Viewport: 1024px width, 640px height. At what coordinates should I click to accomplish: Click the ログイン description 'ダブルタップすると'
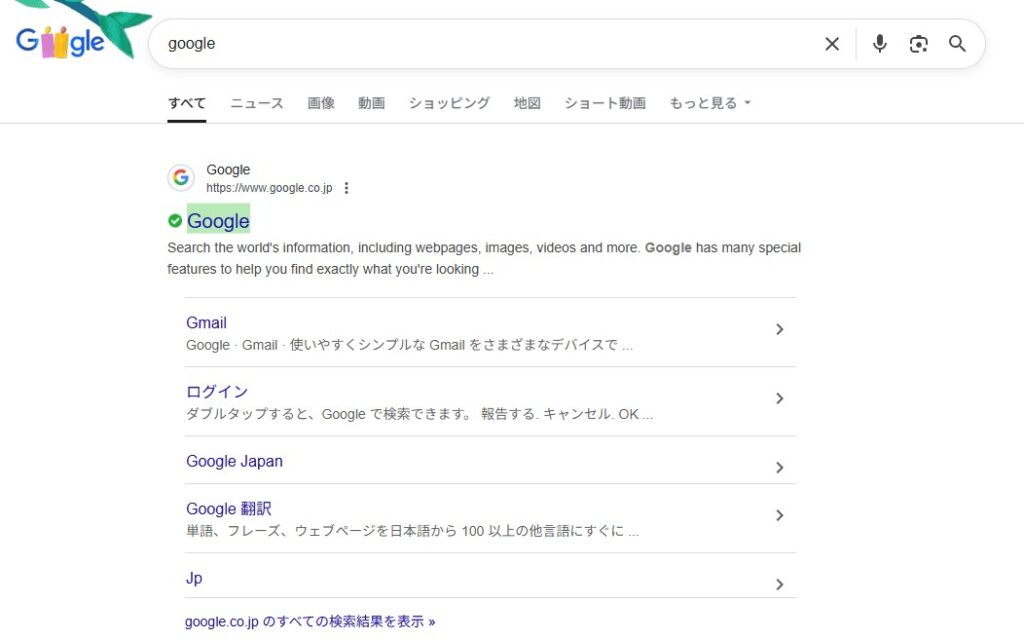tap(246, 414)
